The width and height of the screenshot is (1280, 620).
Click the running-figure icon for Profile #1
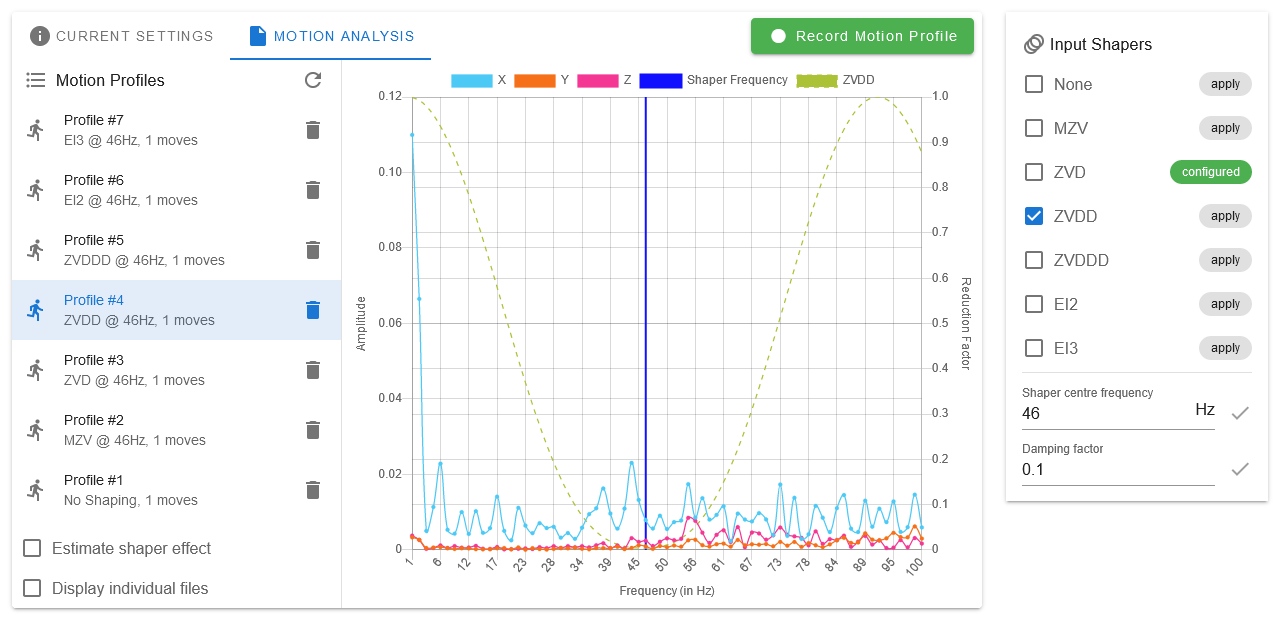(36, 490)
